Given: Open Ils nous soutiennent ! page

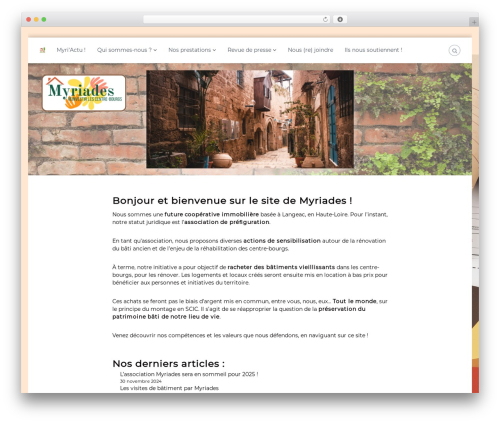Looking at the screenshot, I should click(x=373, y=50).
